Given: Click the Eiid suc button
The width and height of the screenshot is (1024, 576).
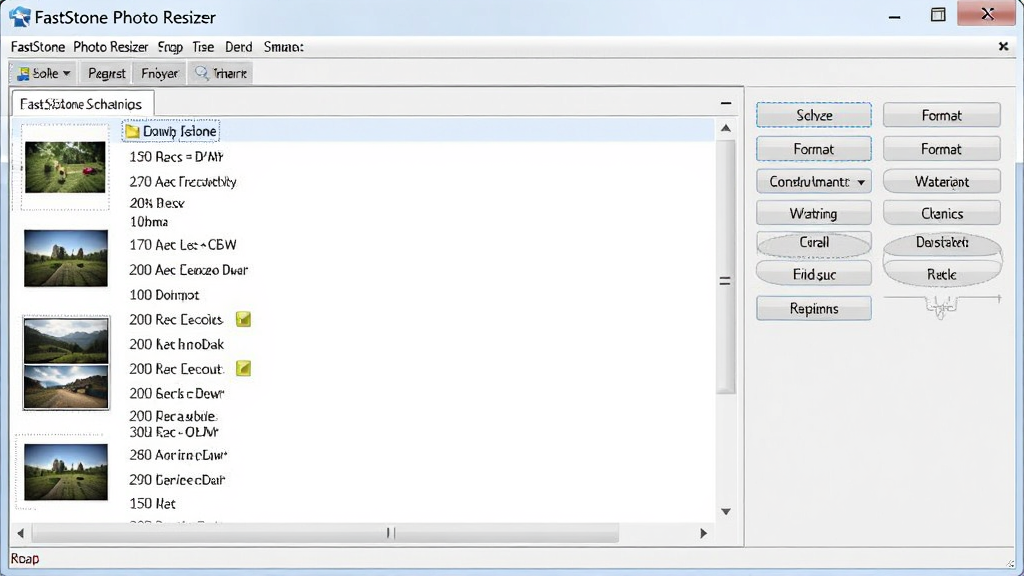Looking at the screenshot, I should [814, 274].
